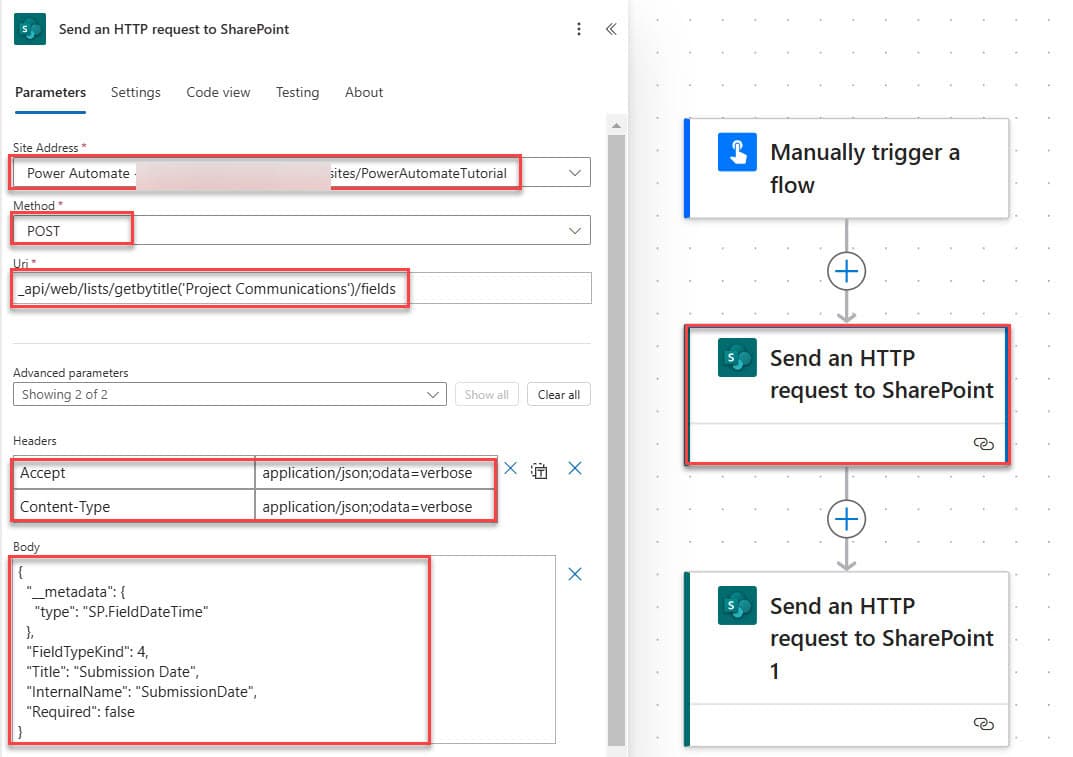
Task: Click the connection link icon on HTTP request 1
Action: [x=983, y=724]
